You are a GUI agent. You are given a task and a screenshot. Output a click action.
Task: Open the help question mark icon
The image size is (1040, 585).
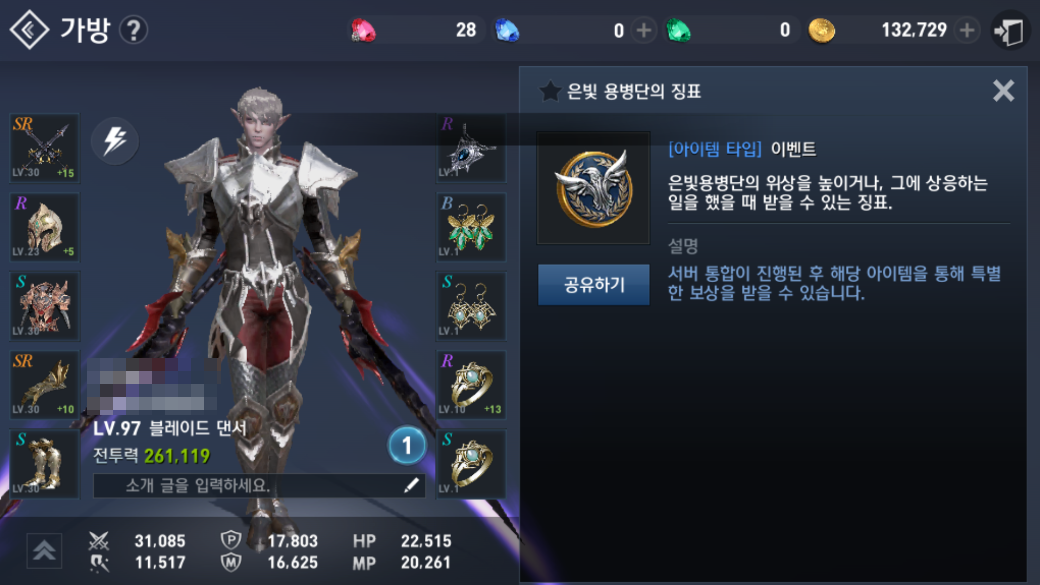point(133,30)
